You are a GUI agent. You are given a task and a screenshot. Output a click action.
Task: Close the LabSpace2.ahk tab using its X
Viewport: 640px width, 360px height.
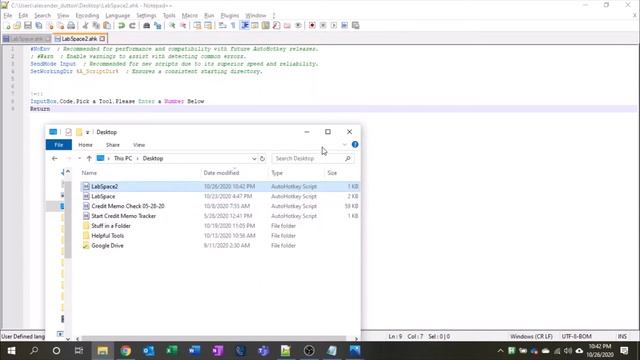point(102,39)
